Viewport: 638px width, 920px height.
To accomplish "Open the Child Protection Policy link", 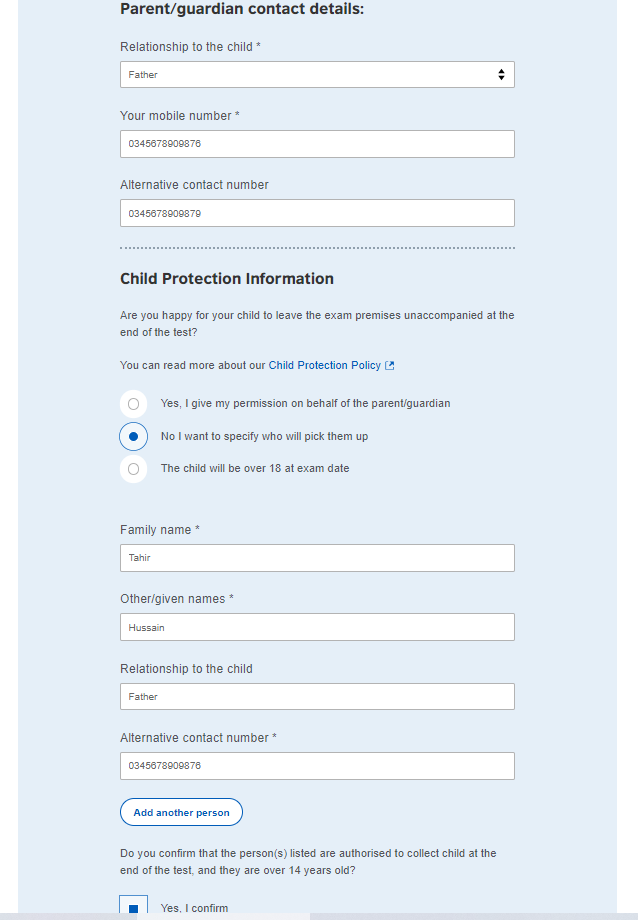I will [324, 366].
